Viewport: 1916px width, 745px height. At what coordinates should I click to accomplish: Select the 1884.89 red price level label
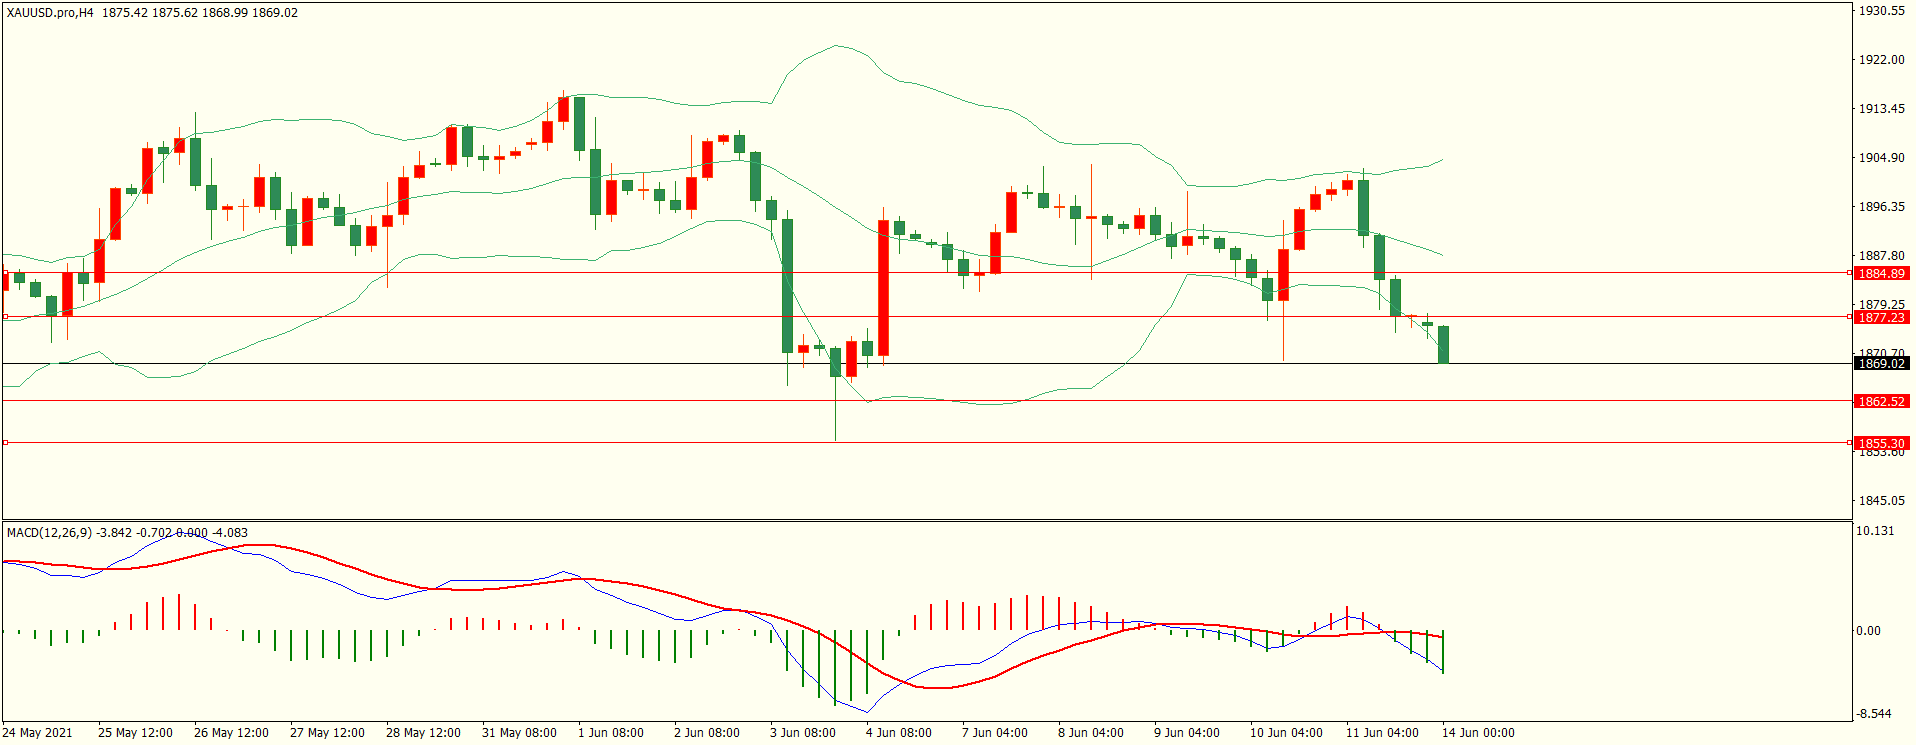click(x=1881, y=273)
